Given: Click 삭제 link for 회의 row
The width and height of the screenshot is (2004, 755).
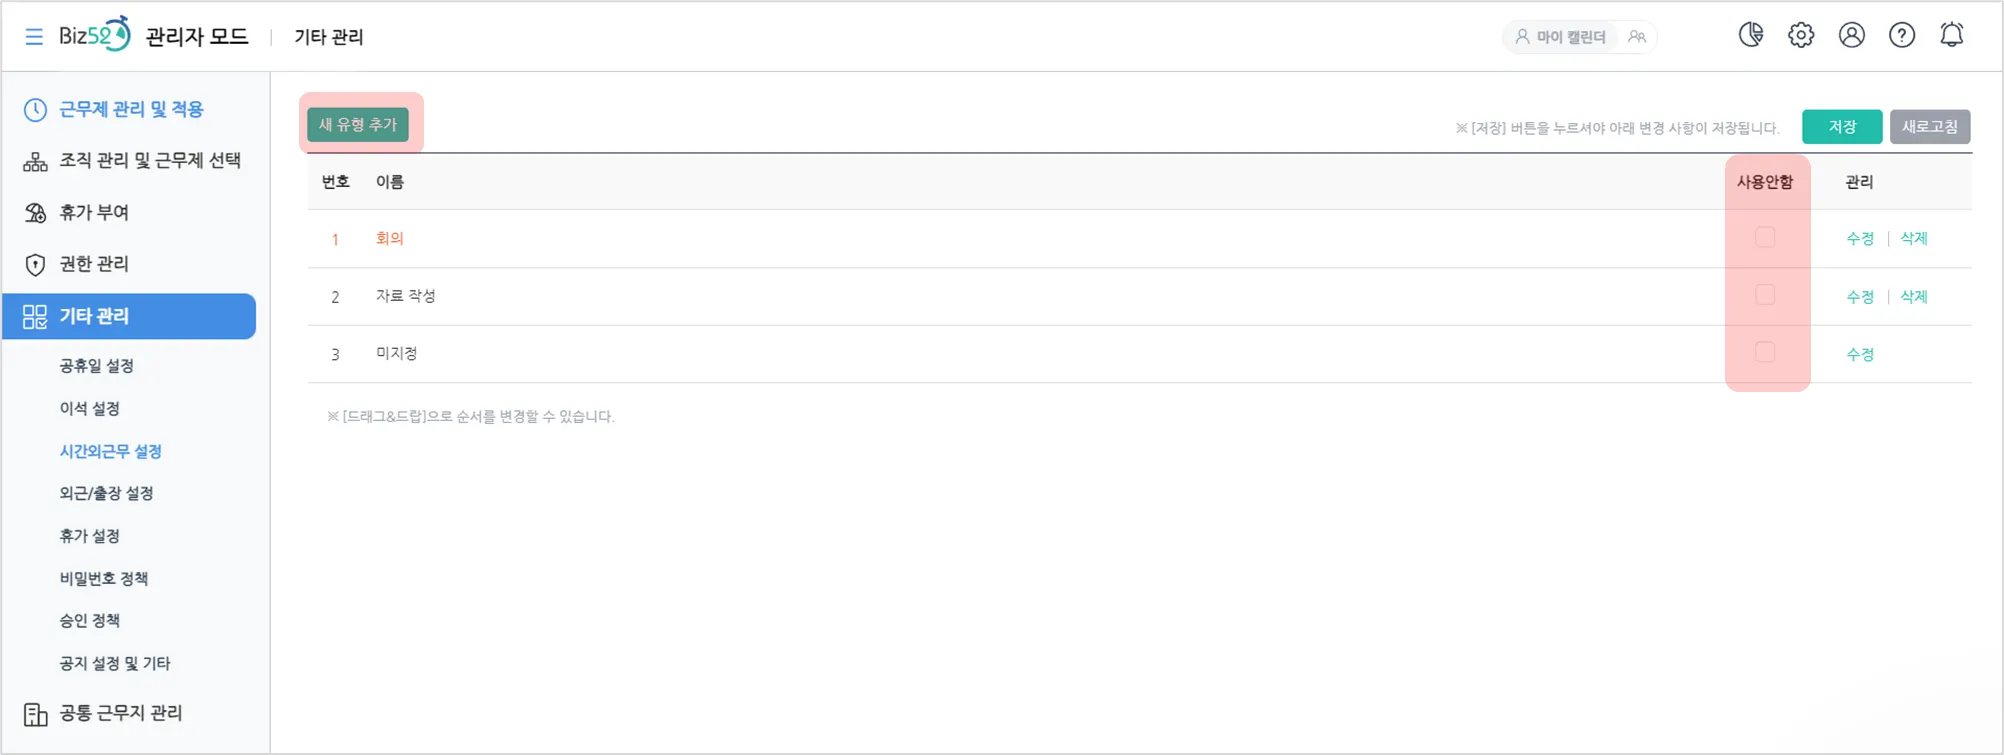Looking at the screenshot, I should 1914,238.
